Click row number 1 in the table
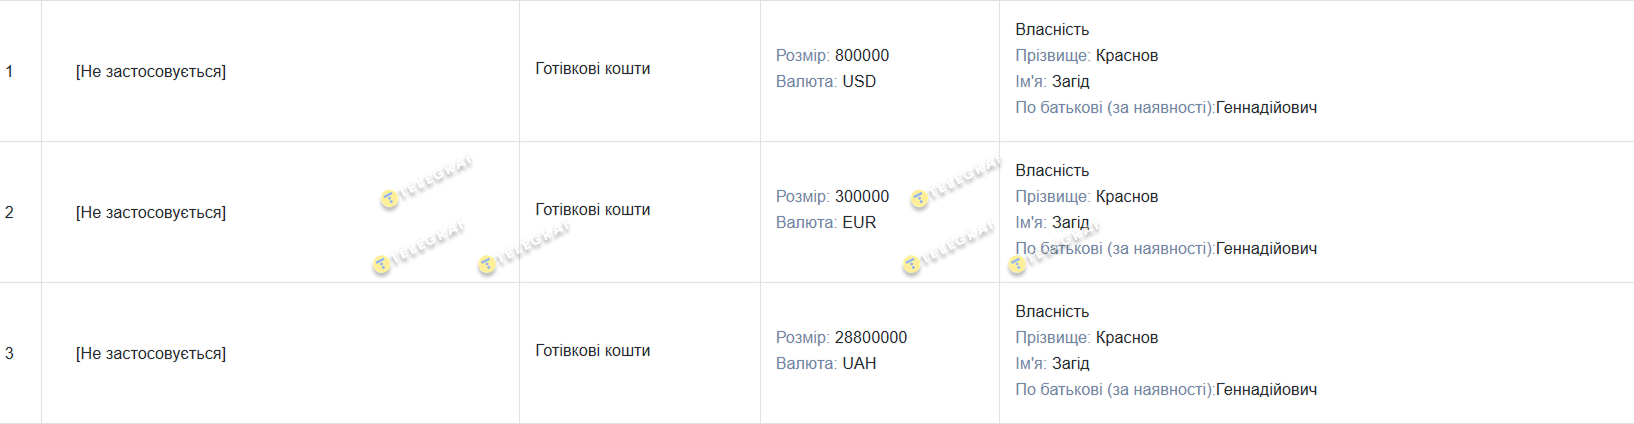 [x=9, y=71]
